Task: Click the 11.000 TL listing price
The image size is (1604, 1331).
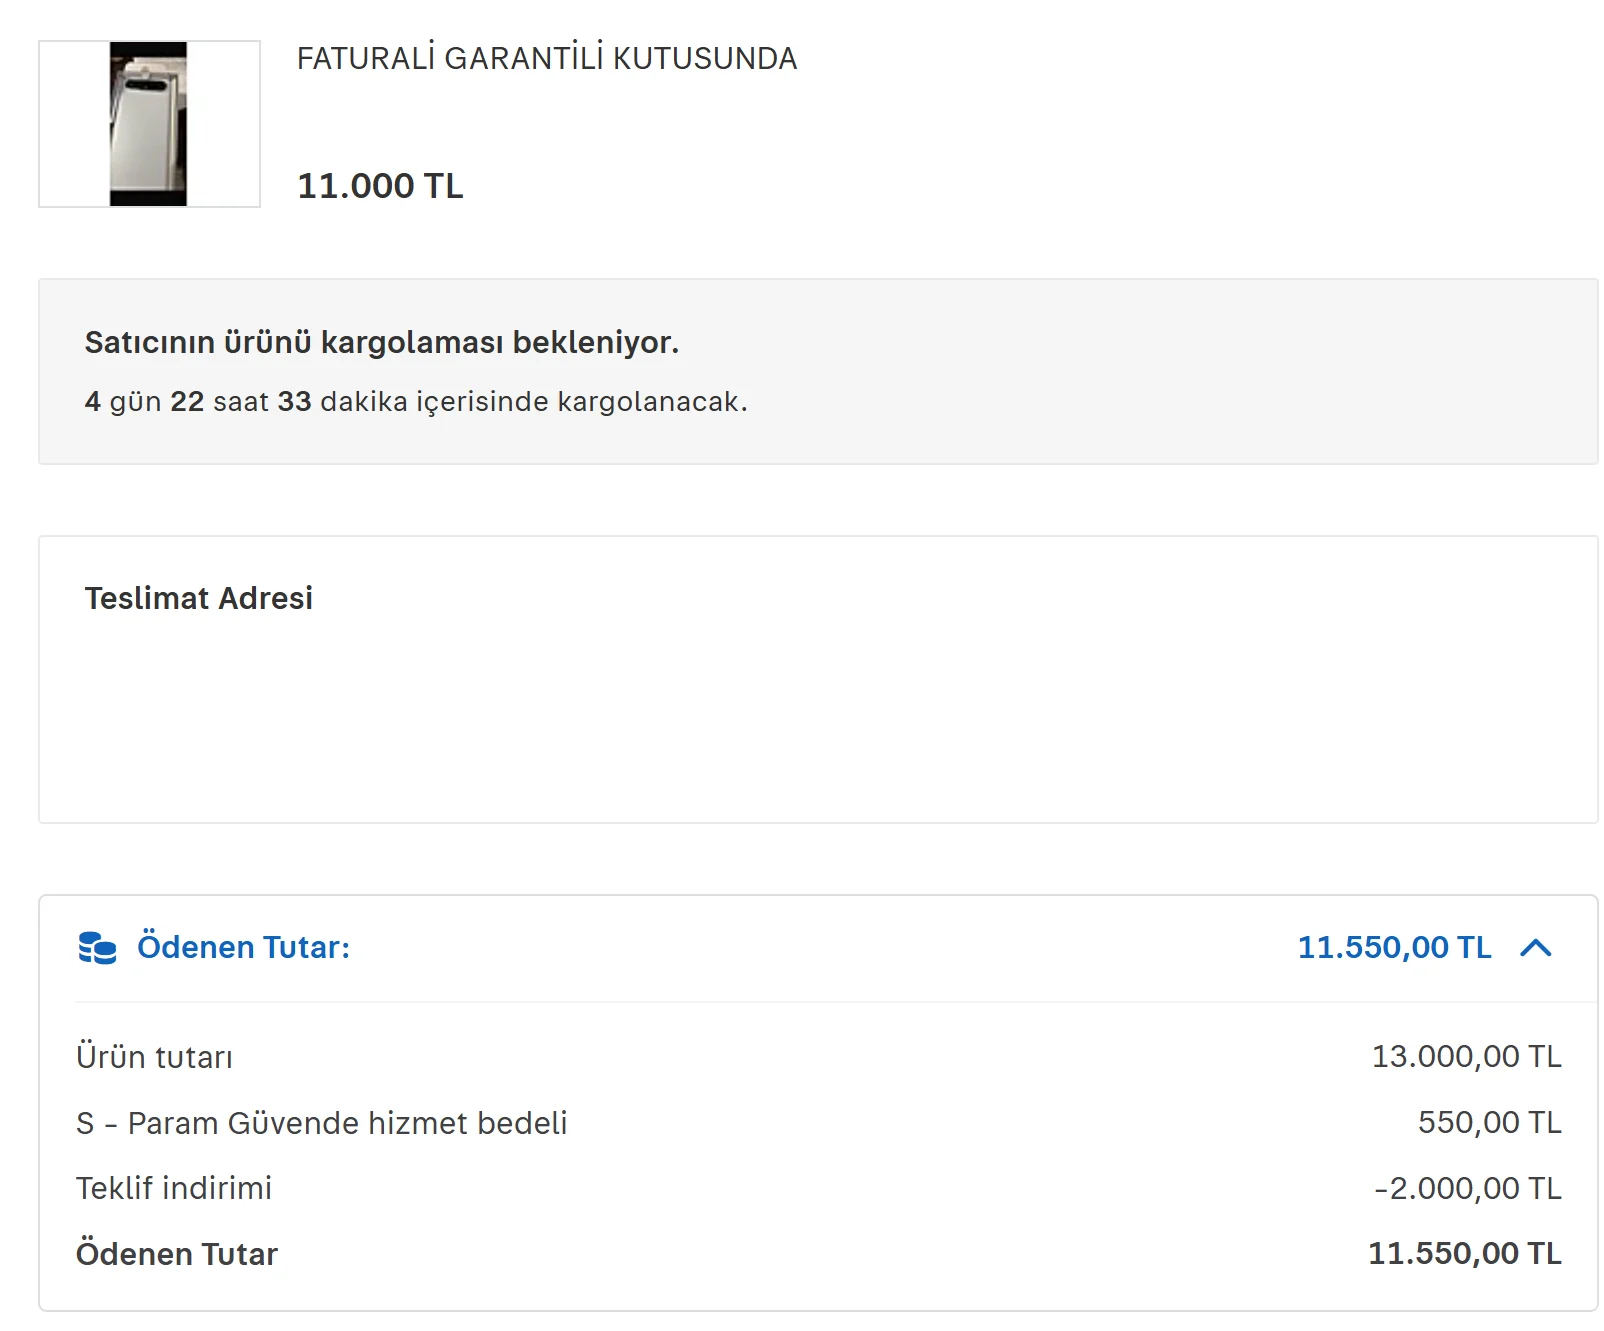Action: (x=380, y=186)
